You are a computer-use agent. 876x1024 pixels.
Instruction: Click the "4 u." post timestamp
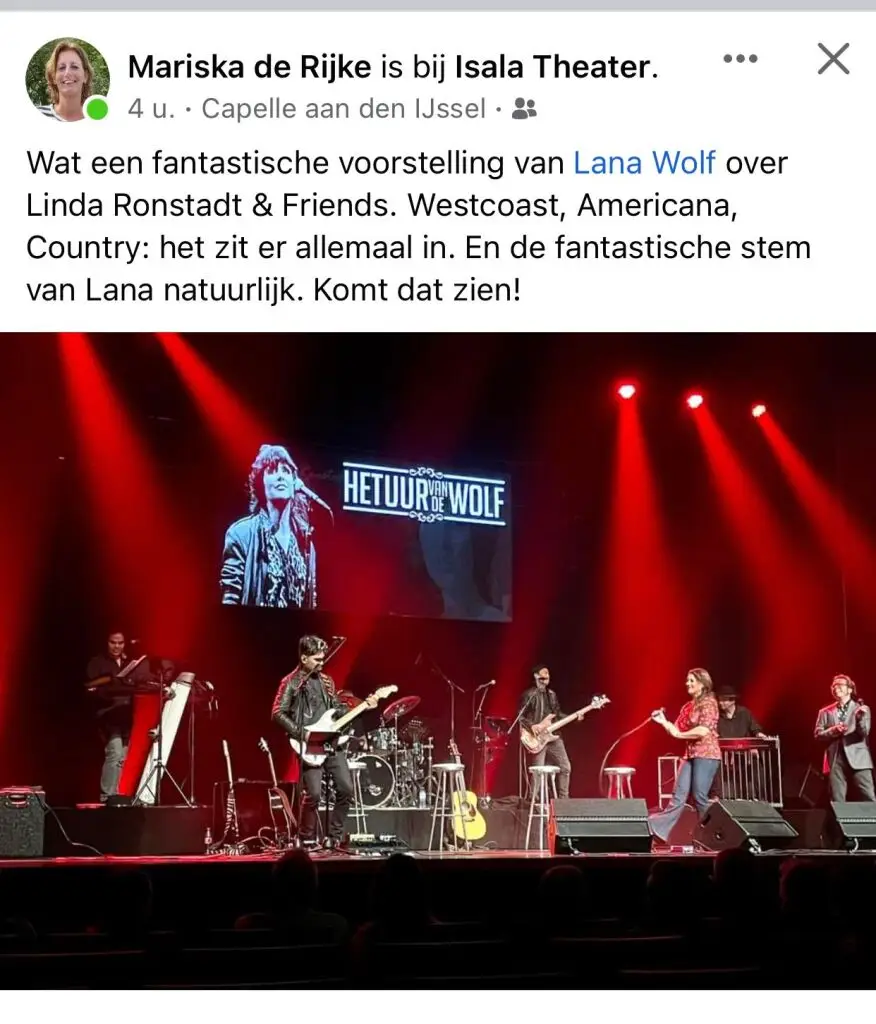(x=152, y=109)
